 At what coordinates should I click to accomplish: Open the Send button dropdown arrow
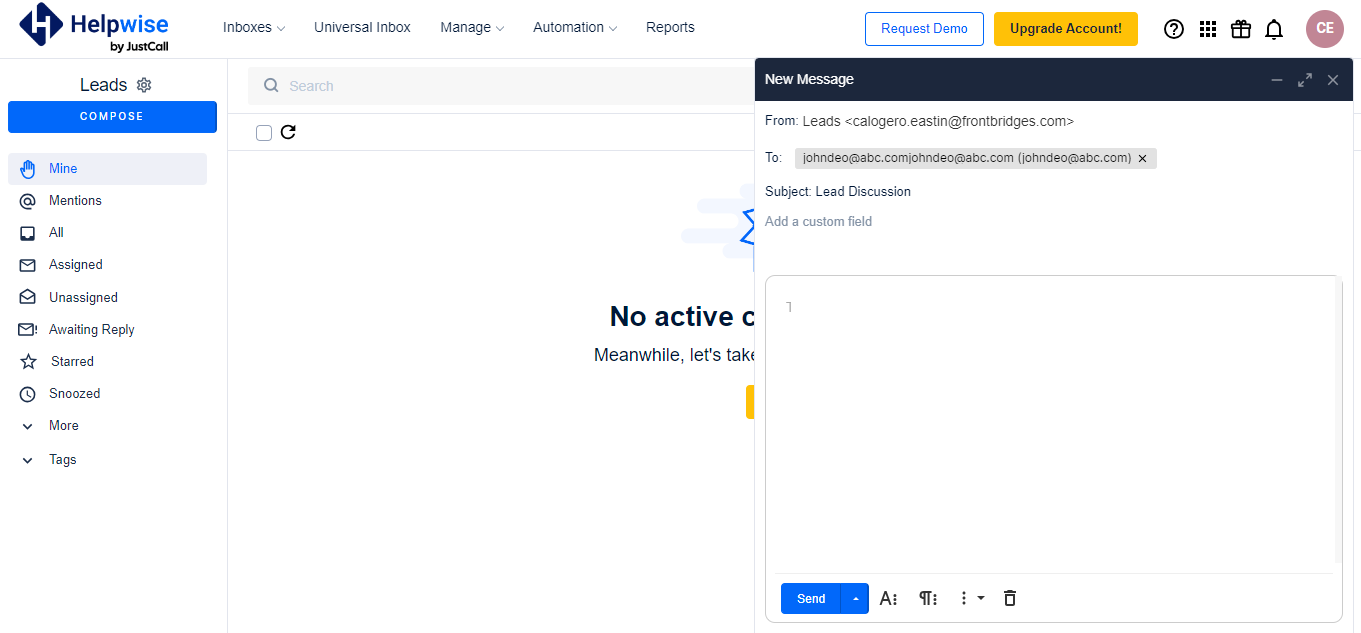click(x=855, y=598)
